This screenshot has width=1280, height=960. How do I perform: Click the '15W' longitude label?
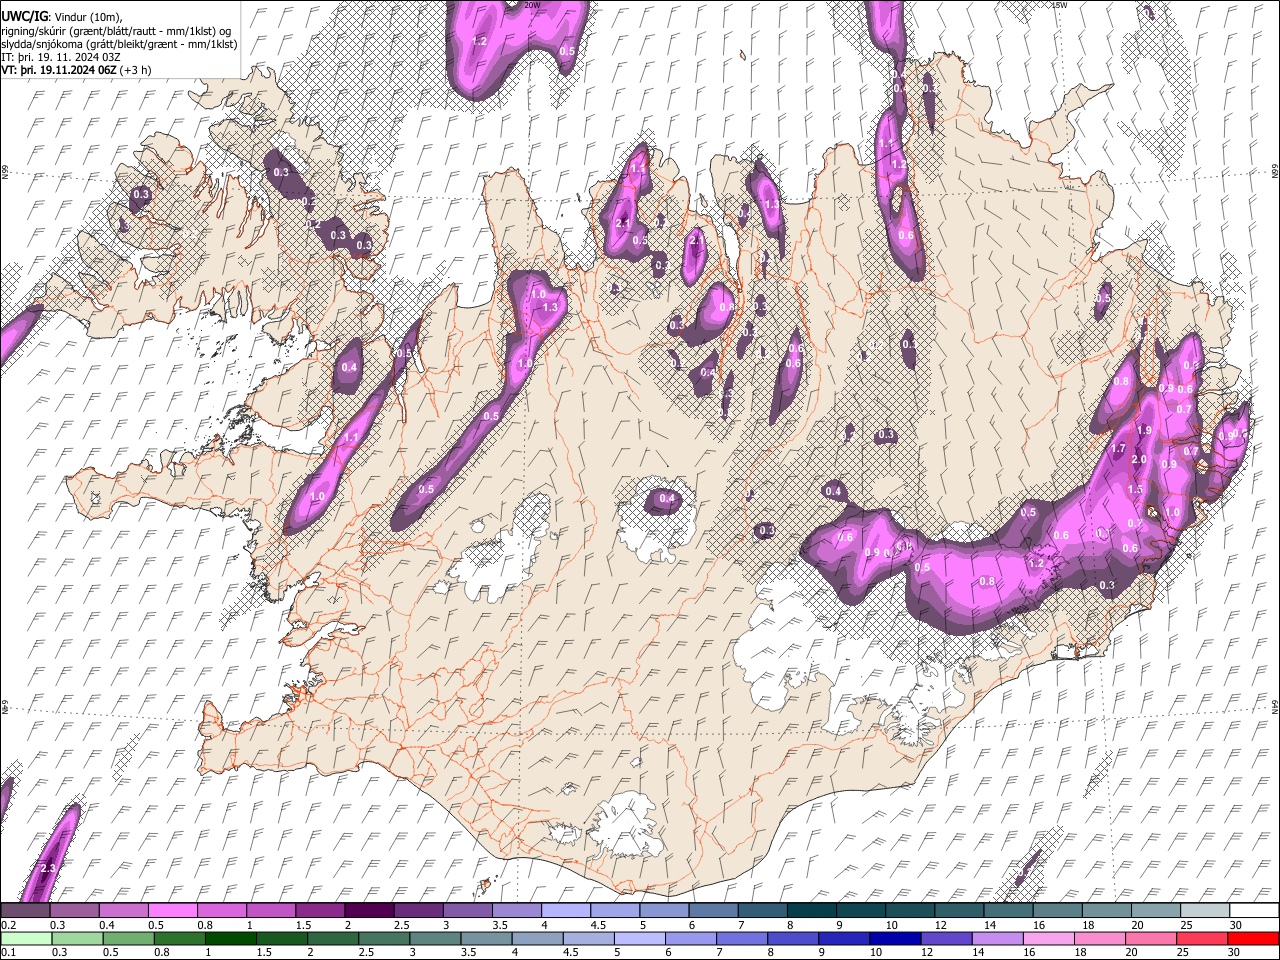coord(1060,5)
